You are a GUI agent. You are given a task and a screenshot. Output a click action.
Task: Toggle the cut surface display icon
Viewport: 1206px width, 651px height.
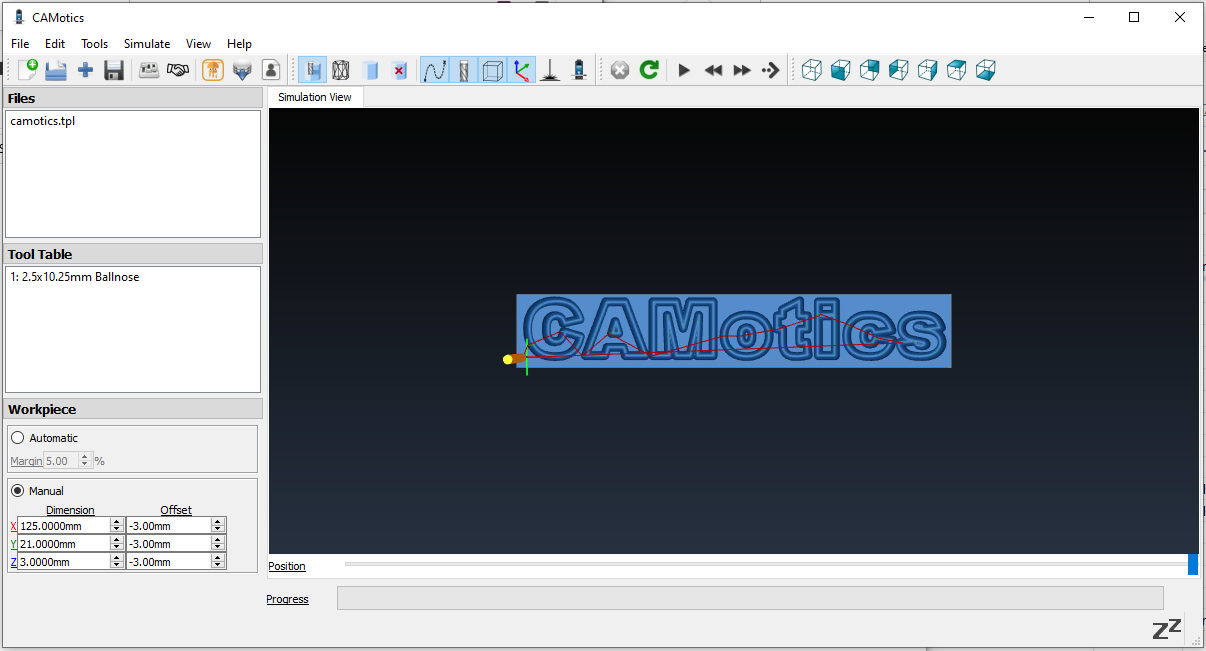coord(313,70)
